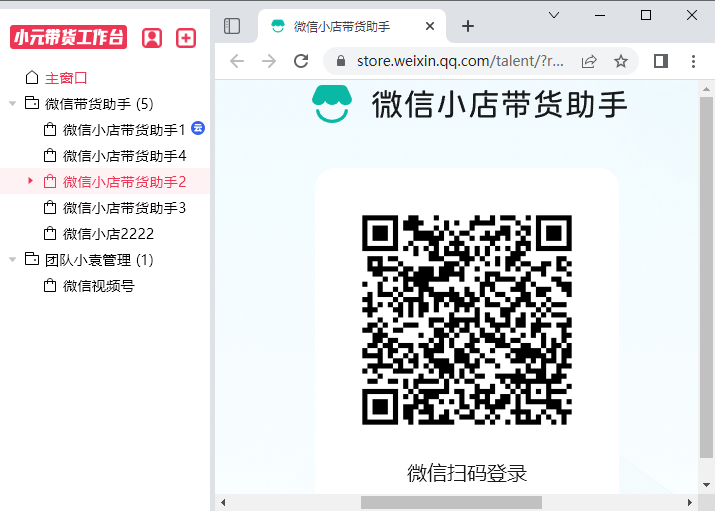Toggle the browser sidebar panel icon
The image size is (715, 511).
(x=232, y=26)
